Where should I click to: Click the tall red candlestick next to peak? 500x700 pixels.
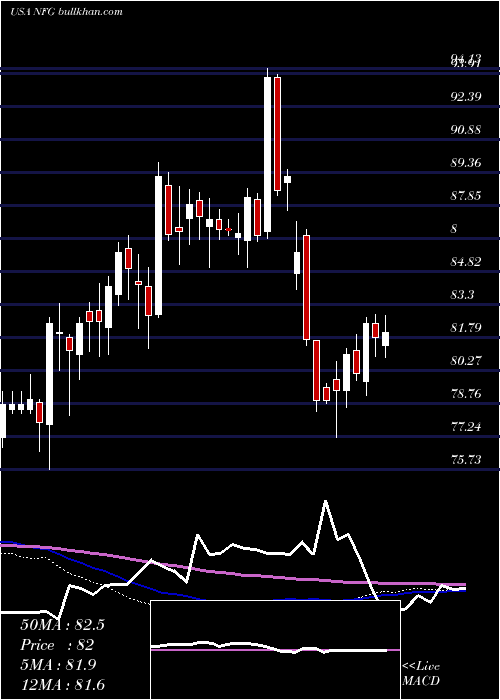(x=277, y=134)
